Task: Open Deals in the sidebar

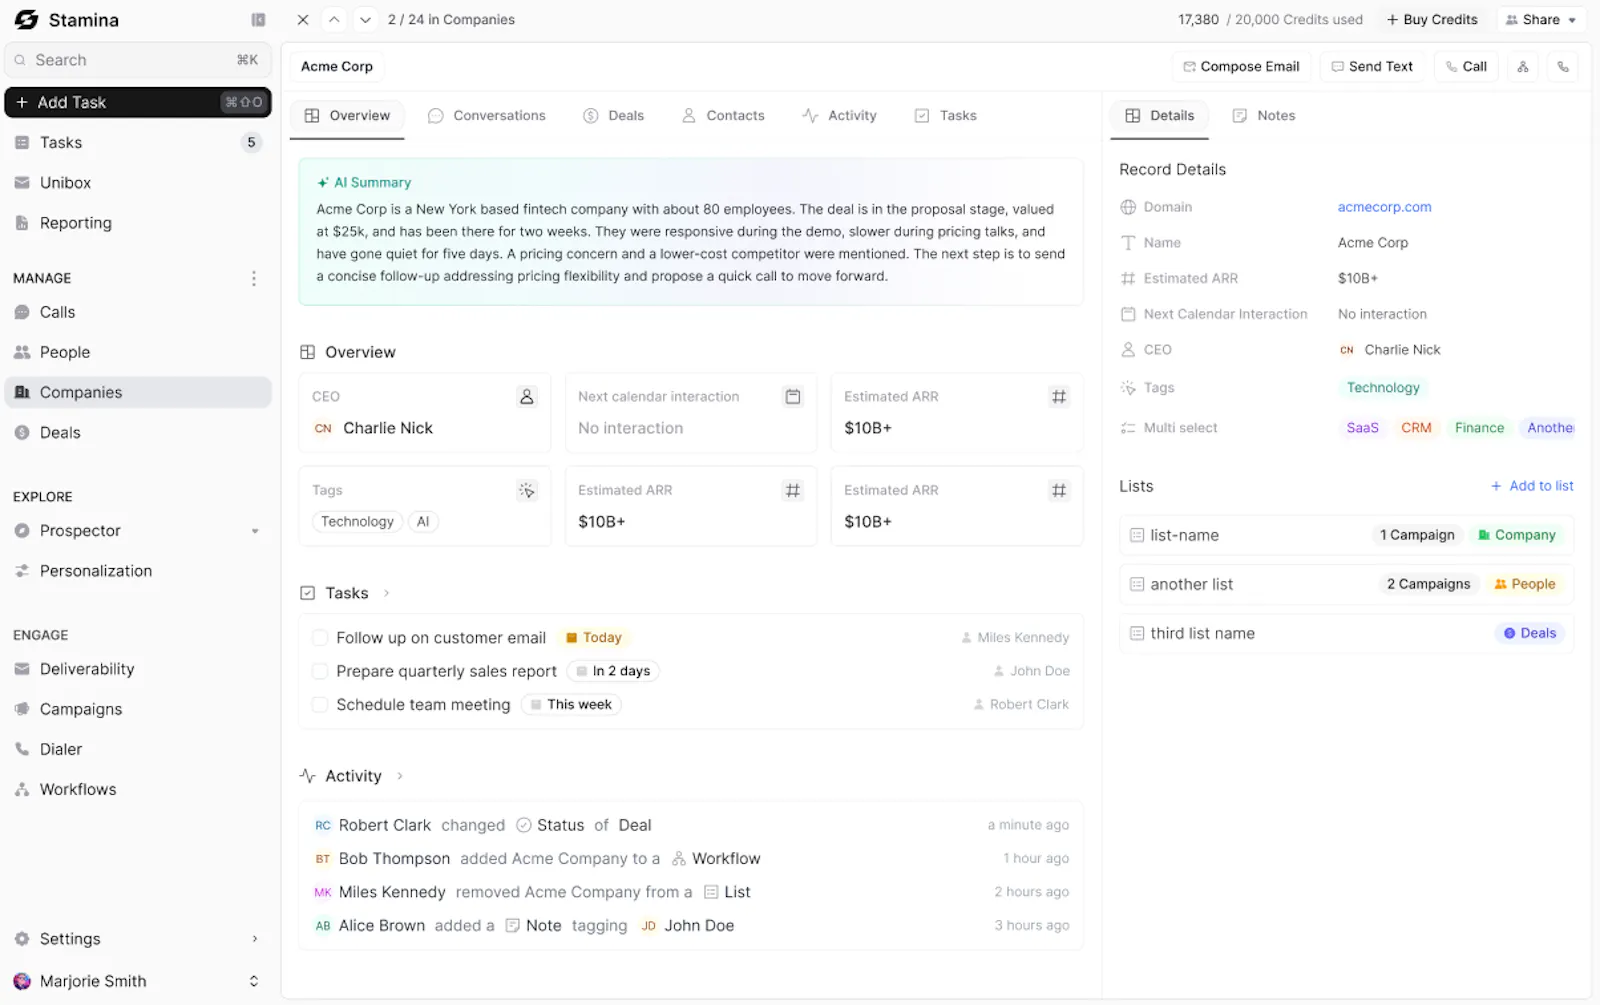Action: coord(138,432)
